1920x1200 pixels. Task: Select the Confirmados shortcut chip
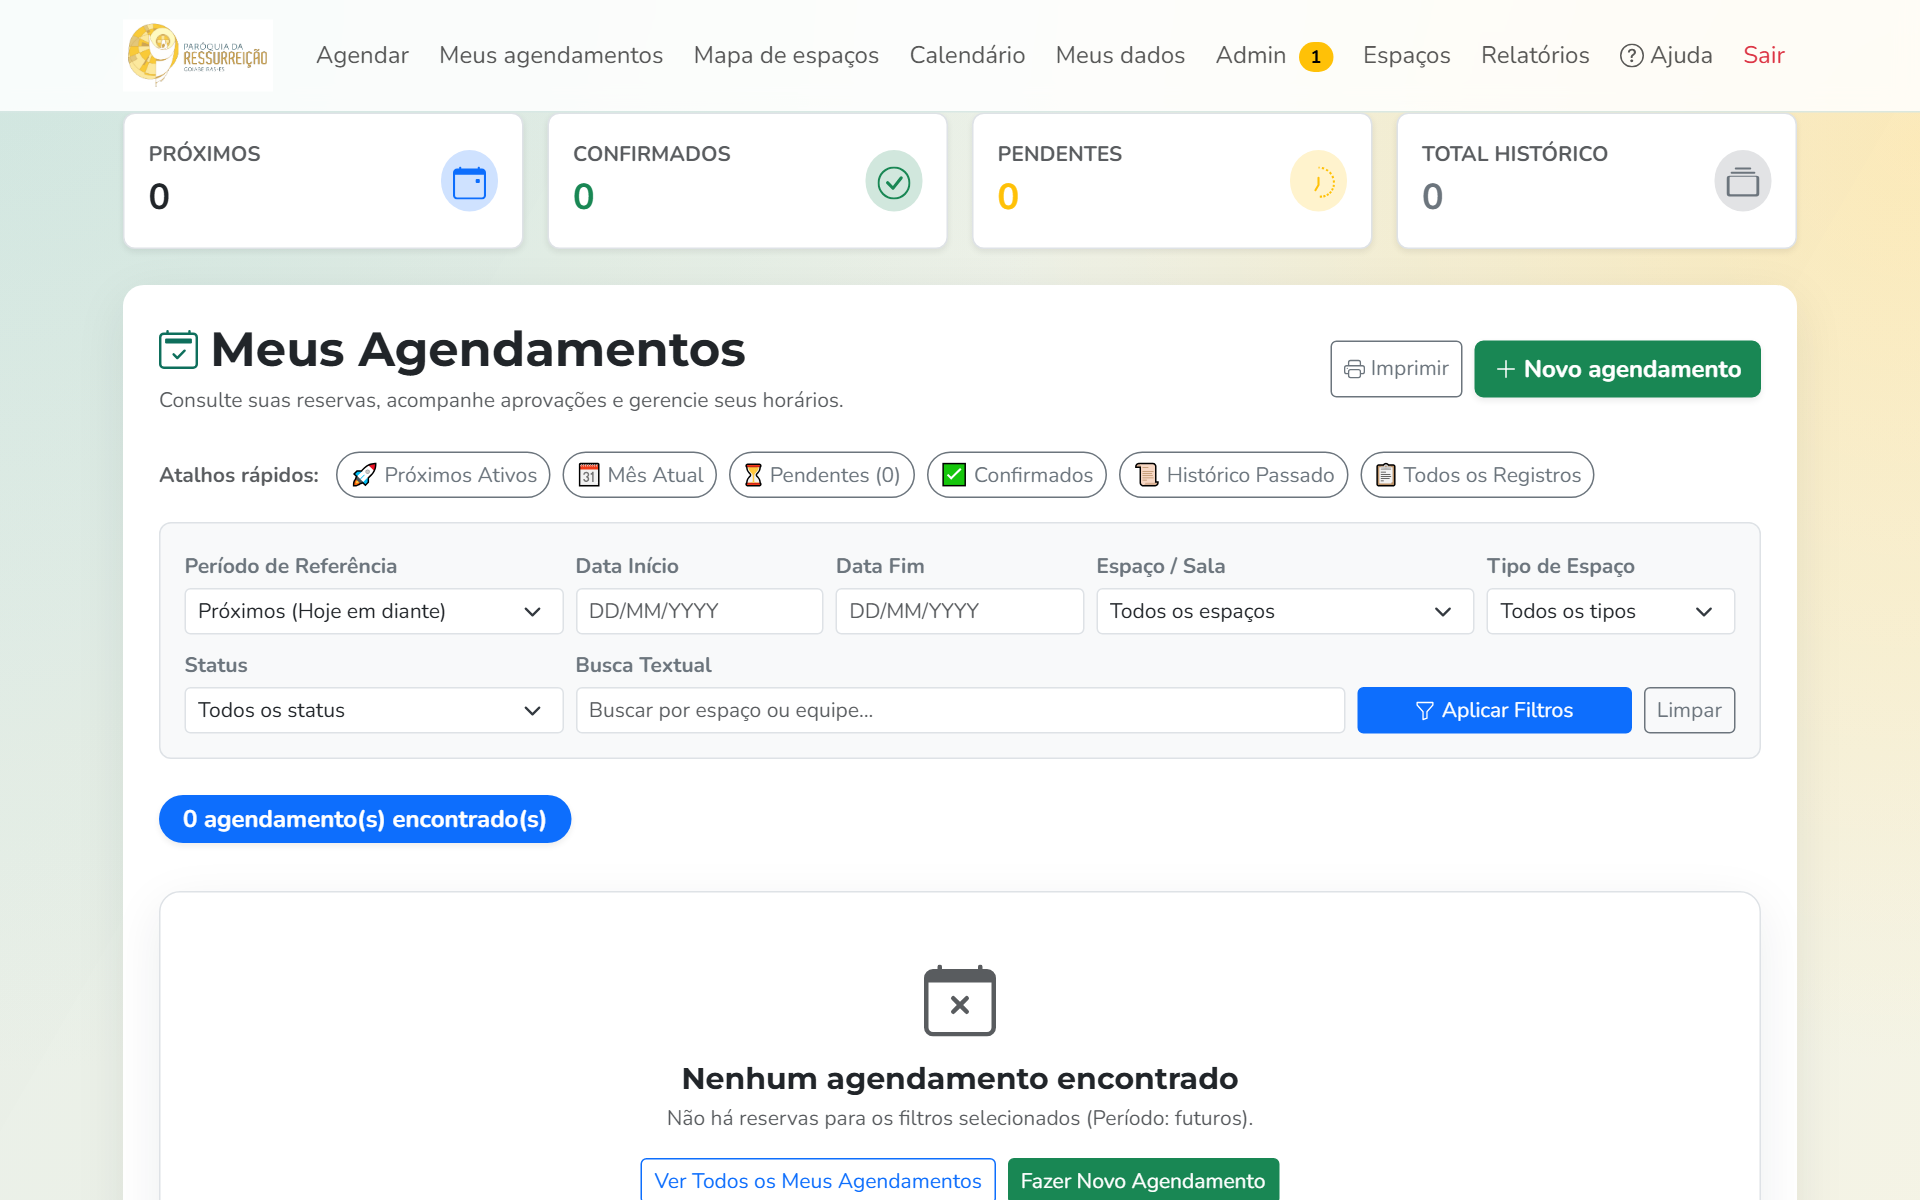(1017, 475)
